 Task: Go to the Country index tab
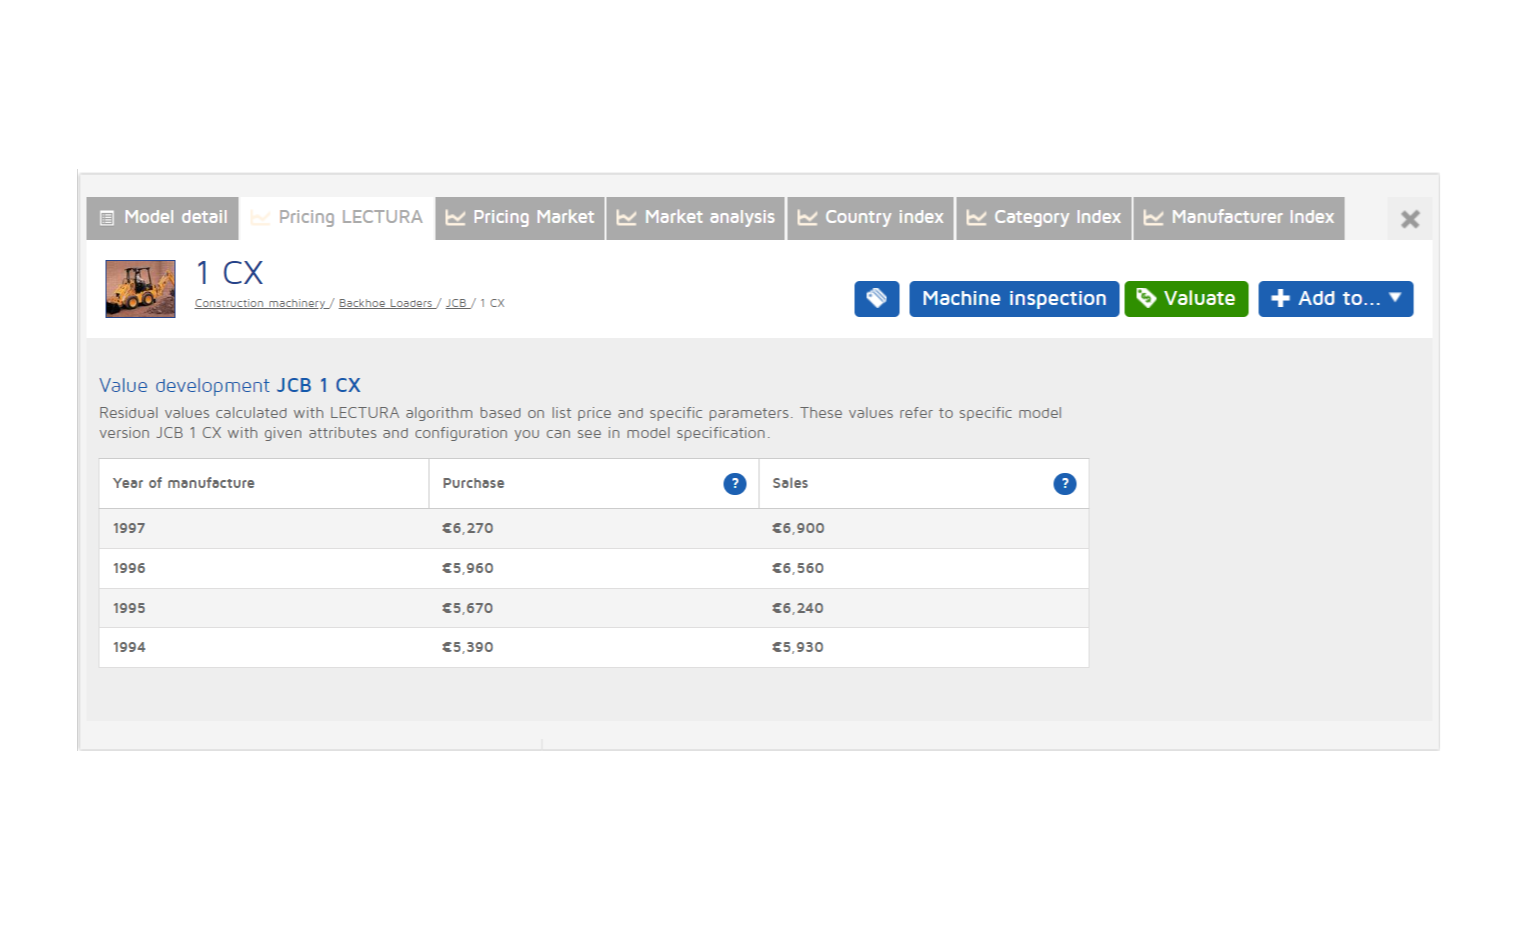point(871,218)
